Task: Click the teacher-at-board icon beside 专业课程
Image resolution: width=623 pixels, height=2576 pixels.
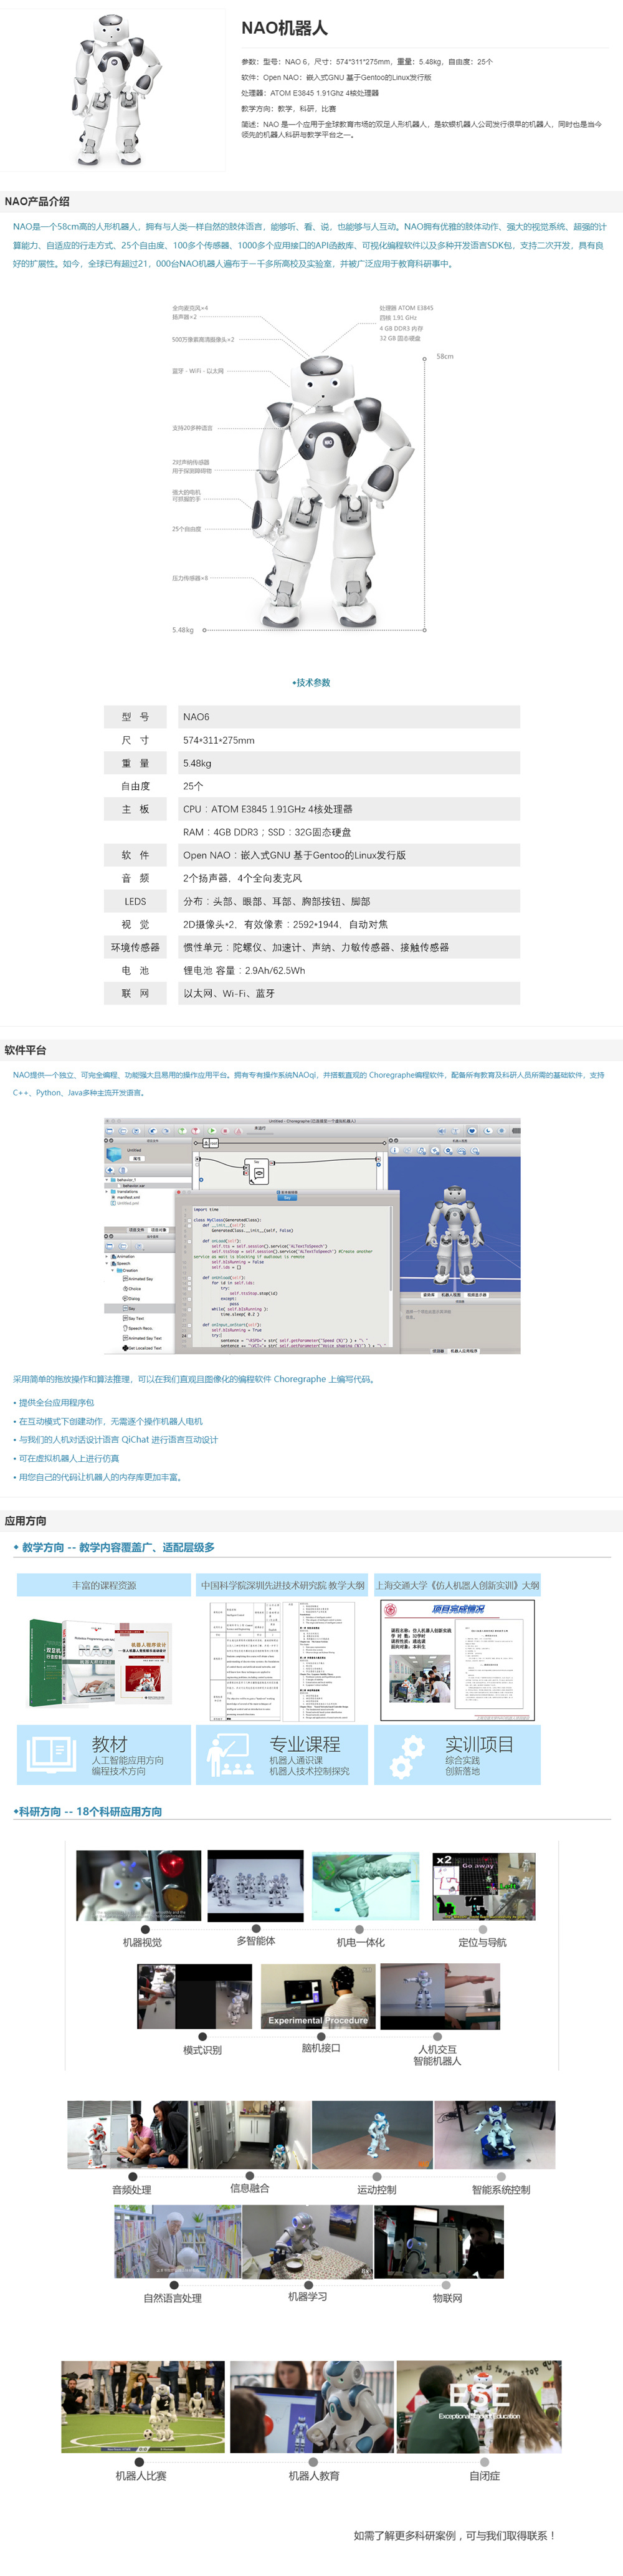Action: coord(229,1754)
